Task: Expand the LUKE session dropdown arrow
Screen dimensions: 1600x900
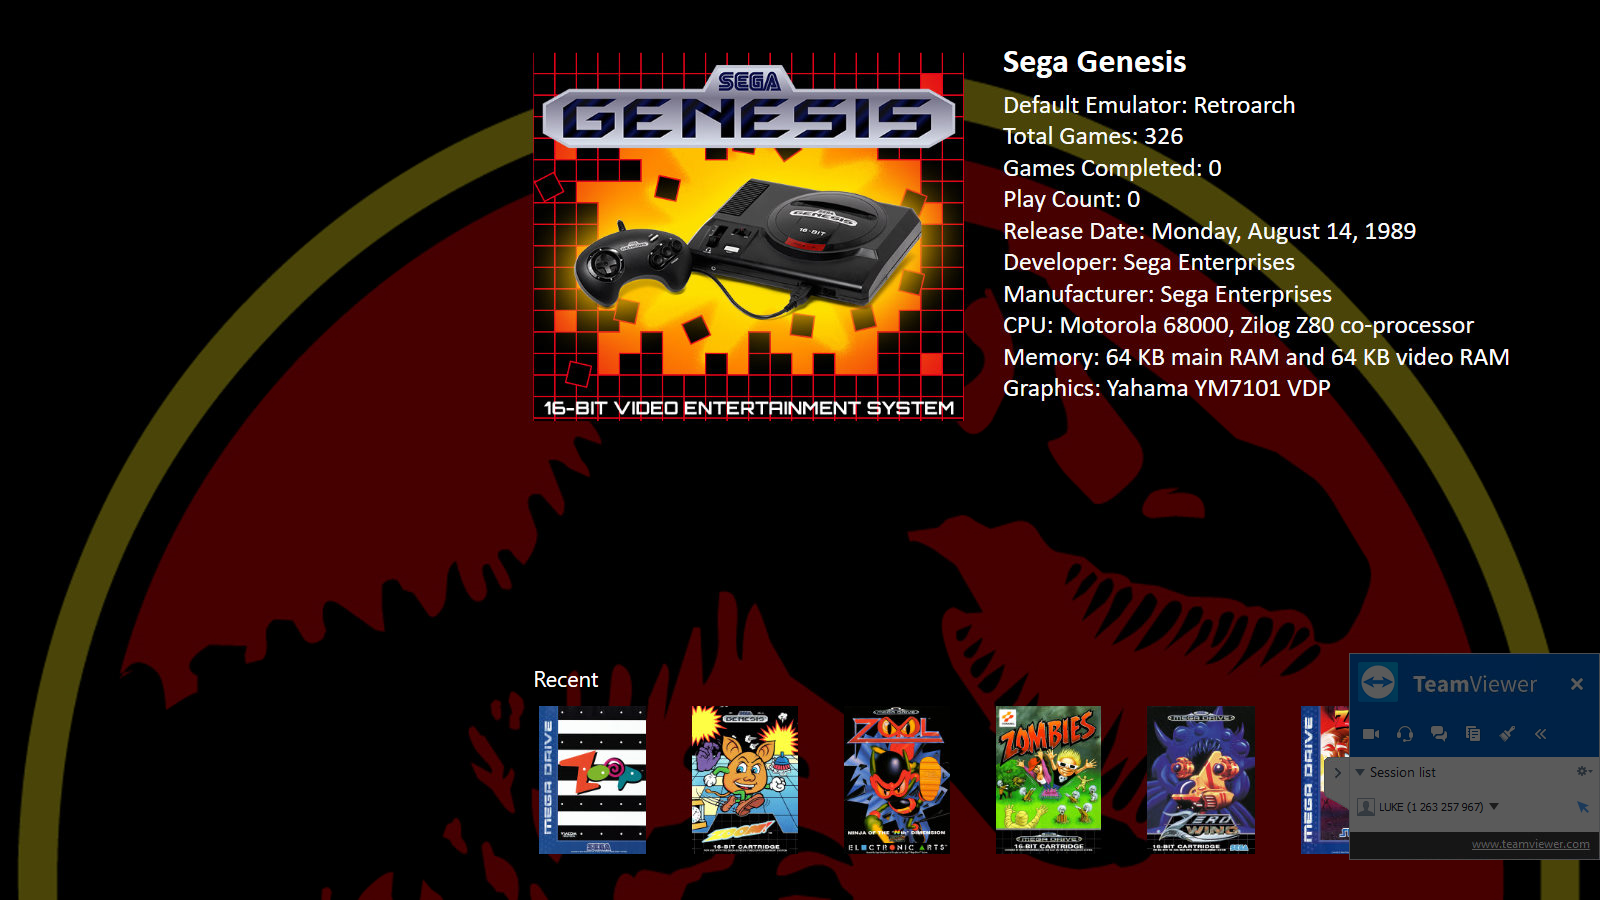Action: point(1494,806)
